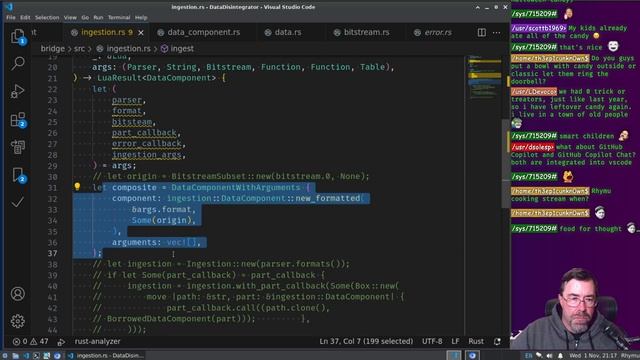The height and width of the screenshot is (360, 640).
Task: Change language mode from Rust
Action: coord(476,342)
